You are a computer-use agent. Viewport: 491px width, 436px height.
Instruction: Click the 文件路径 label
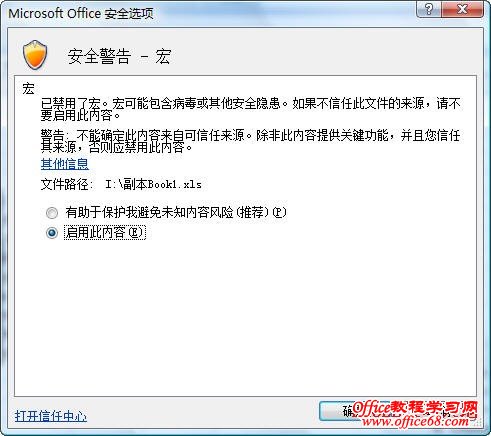pyautogui.click(x=67, y=184)
